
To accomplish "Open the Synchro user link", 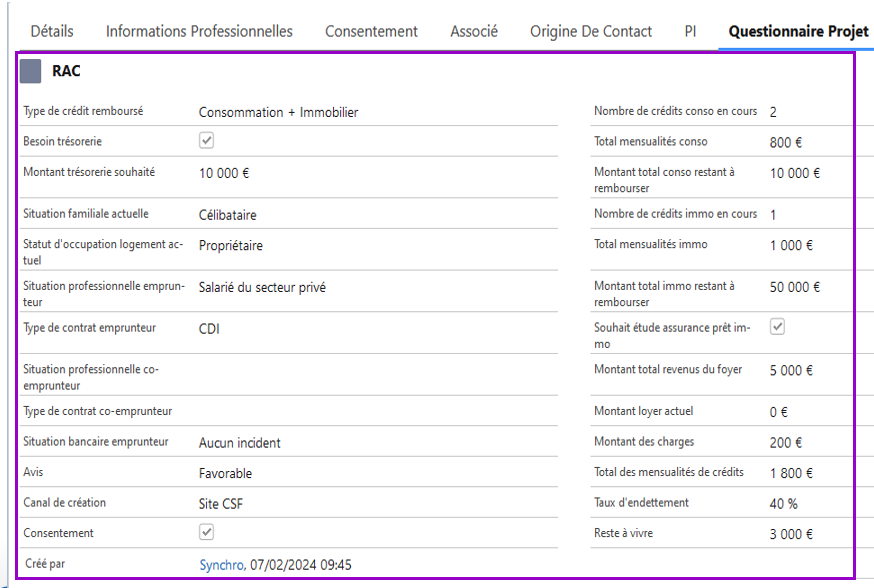I will click(x=221, y=565).
